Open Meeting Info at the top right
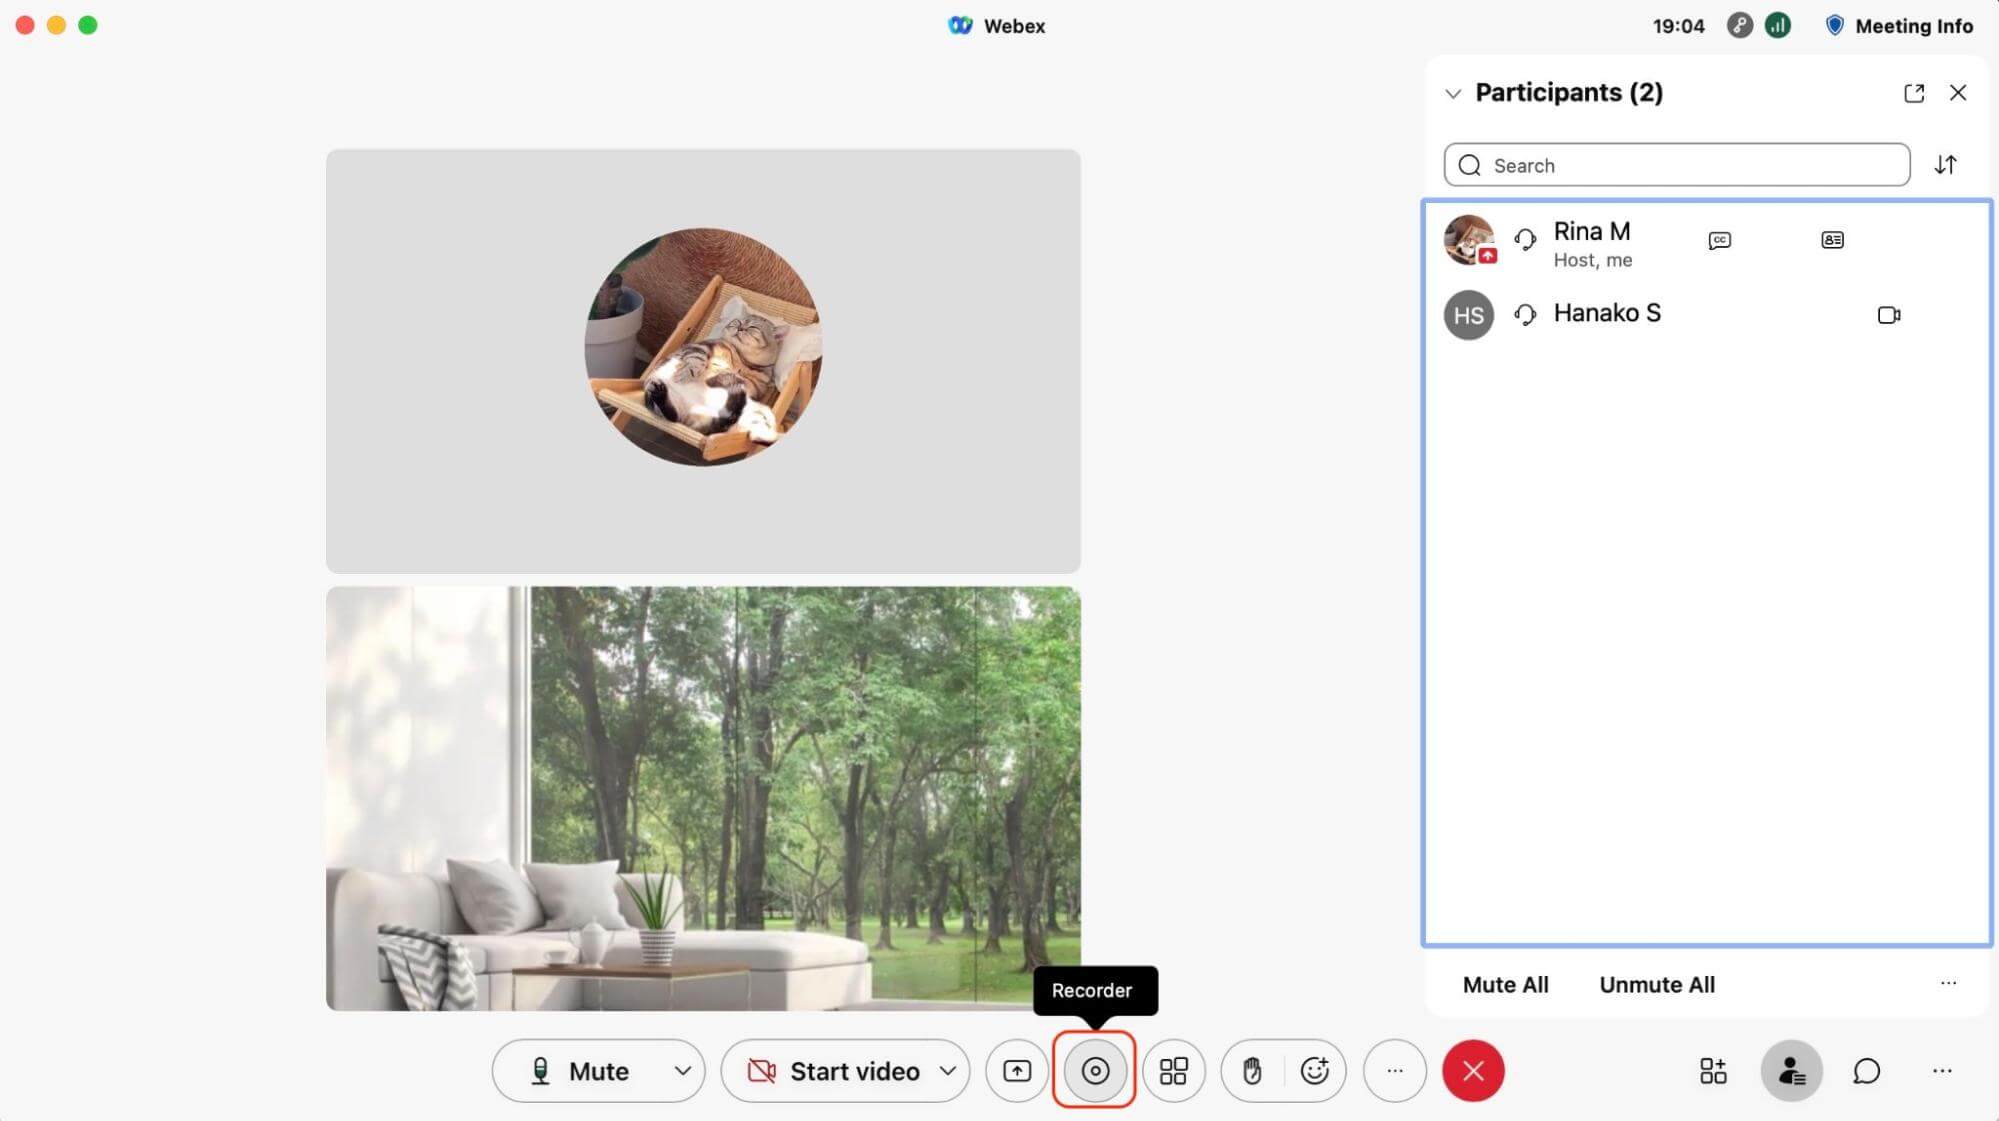Viewport: 1999px width, 1121px height. [x=1899, y=26]
